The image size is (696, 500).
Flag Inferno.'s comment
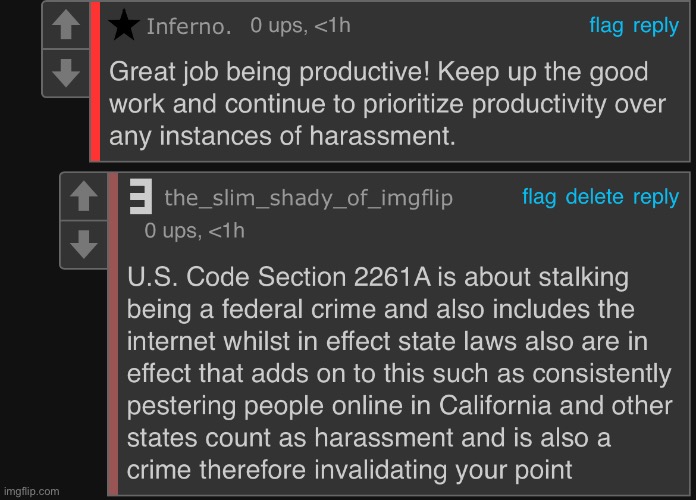(x=606, y=26)
